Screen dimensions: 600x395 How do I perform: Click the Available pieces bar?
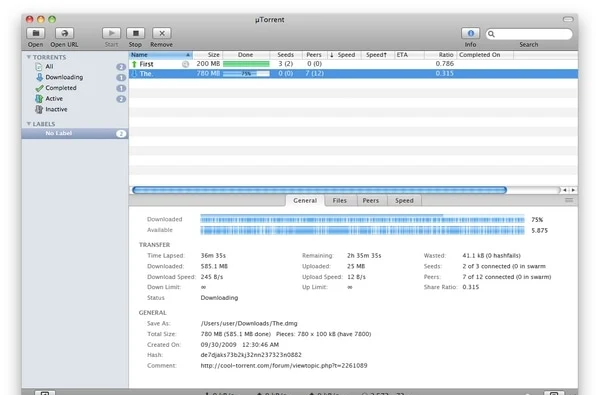362,230
